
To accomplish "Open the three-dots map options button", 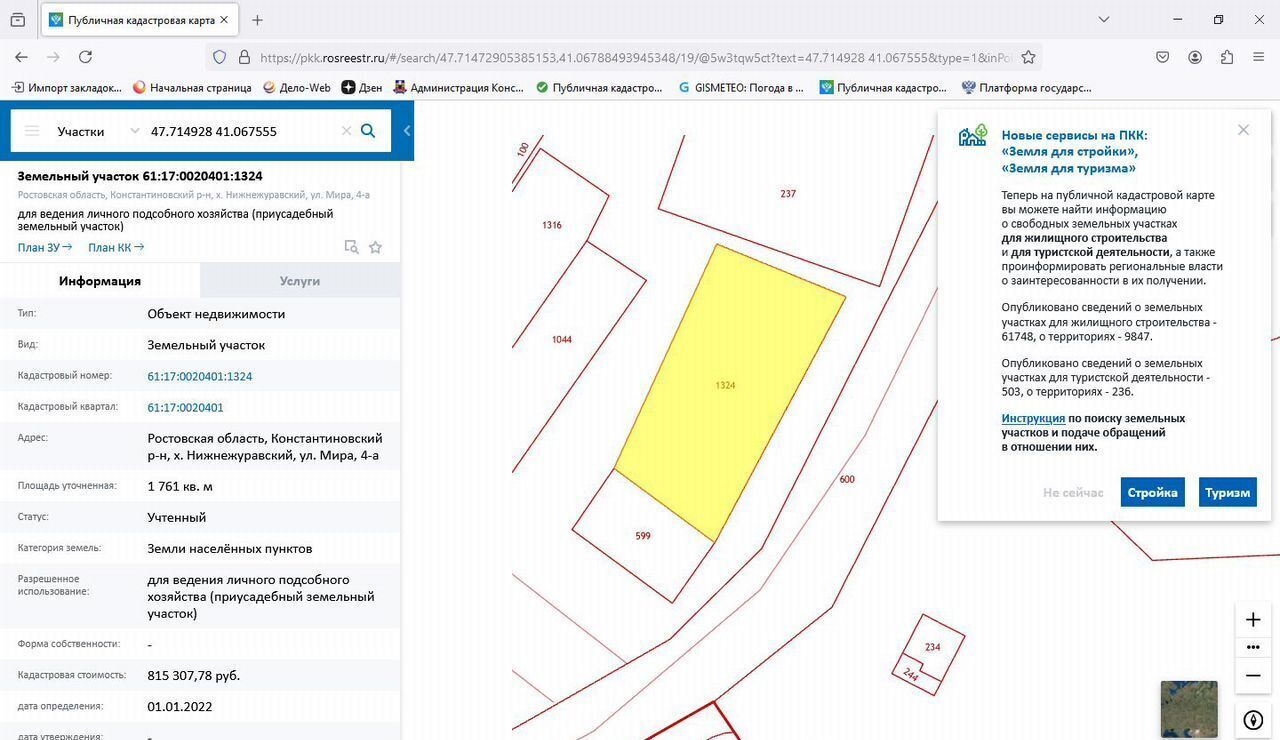I will [1253, 647].
